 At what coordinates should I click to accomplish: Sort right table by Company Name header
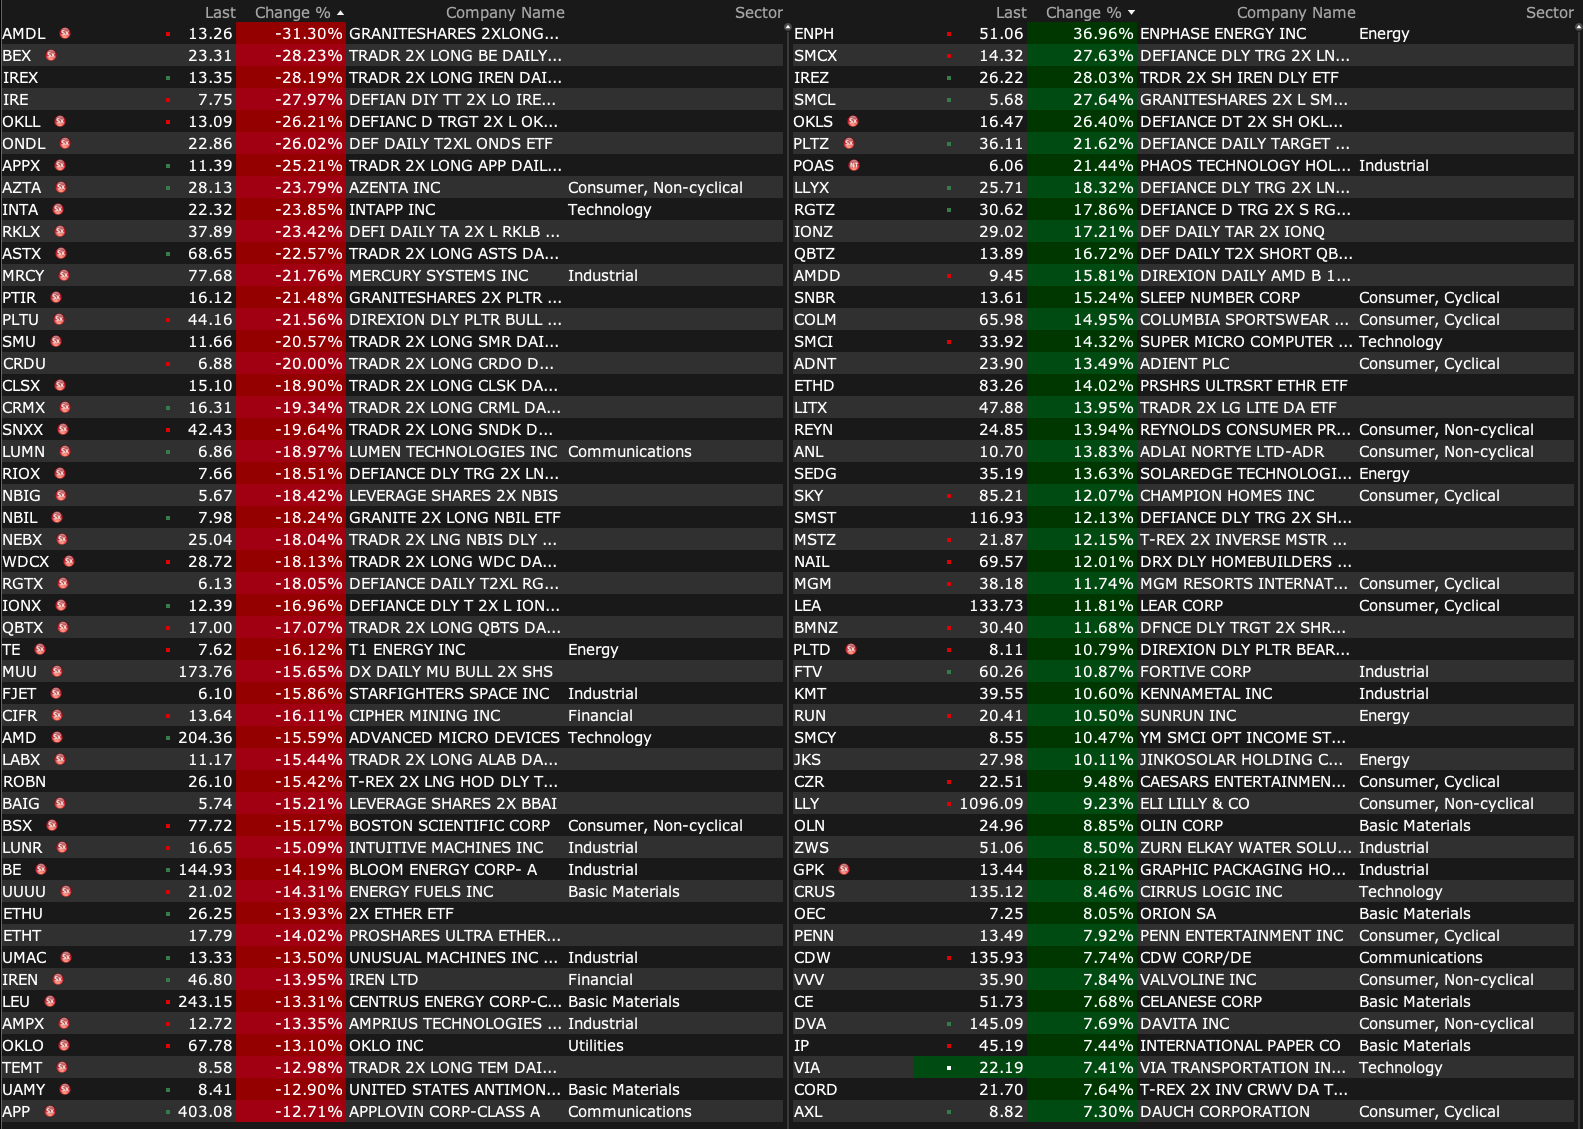point(1295,13)
